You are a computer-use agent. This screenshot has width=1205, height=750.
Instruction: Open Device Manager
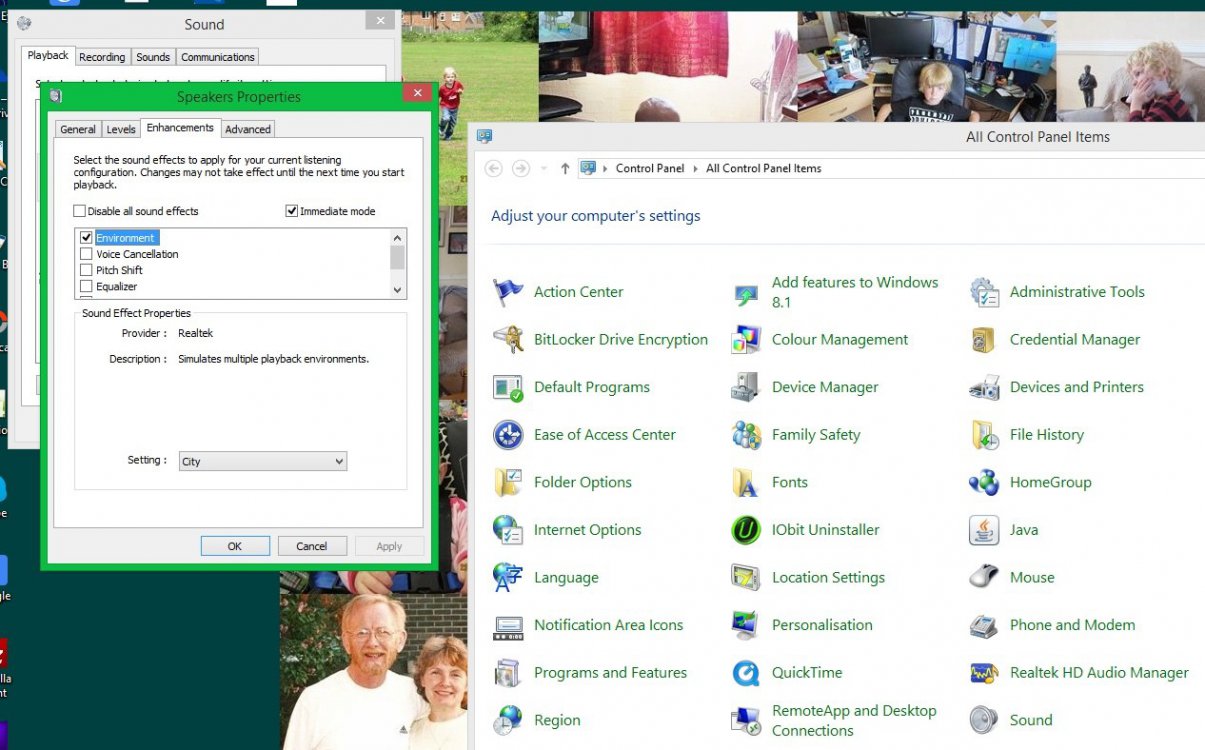point(825,387)
